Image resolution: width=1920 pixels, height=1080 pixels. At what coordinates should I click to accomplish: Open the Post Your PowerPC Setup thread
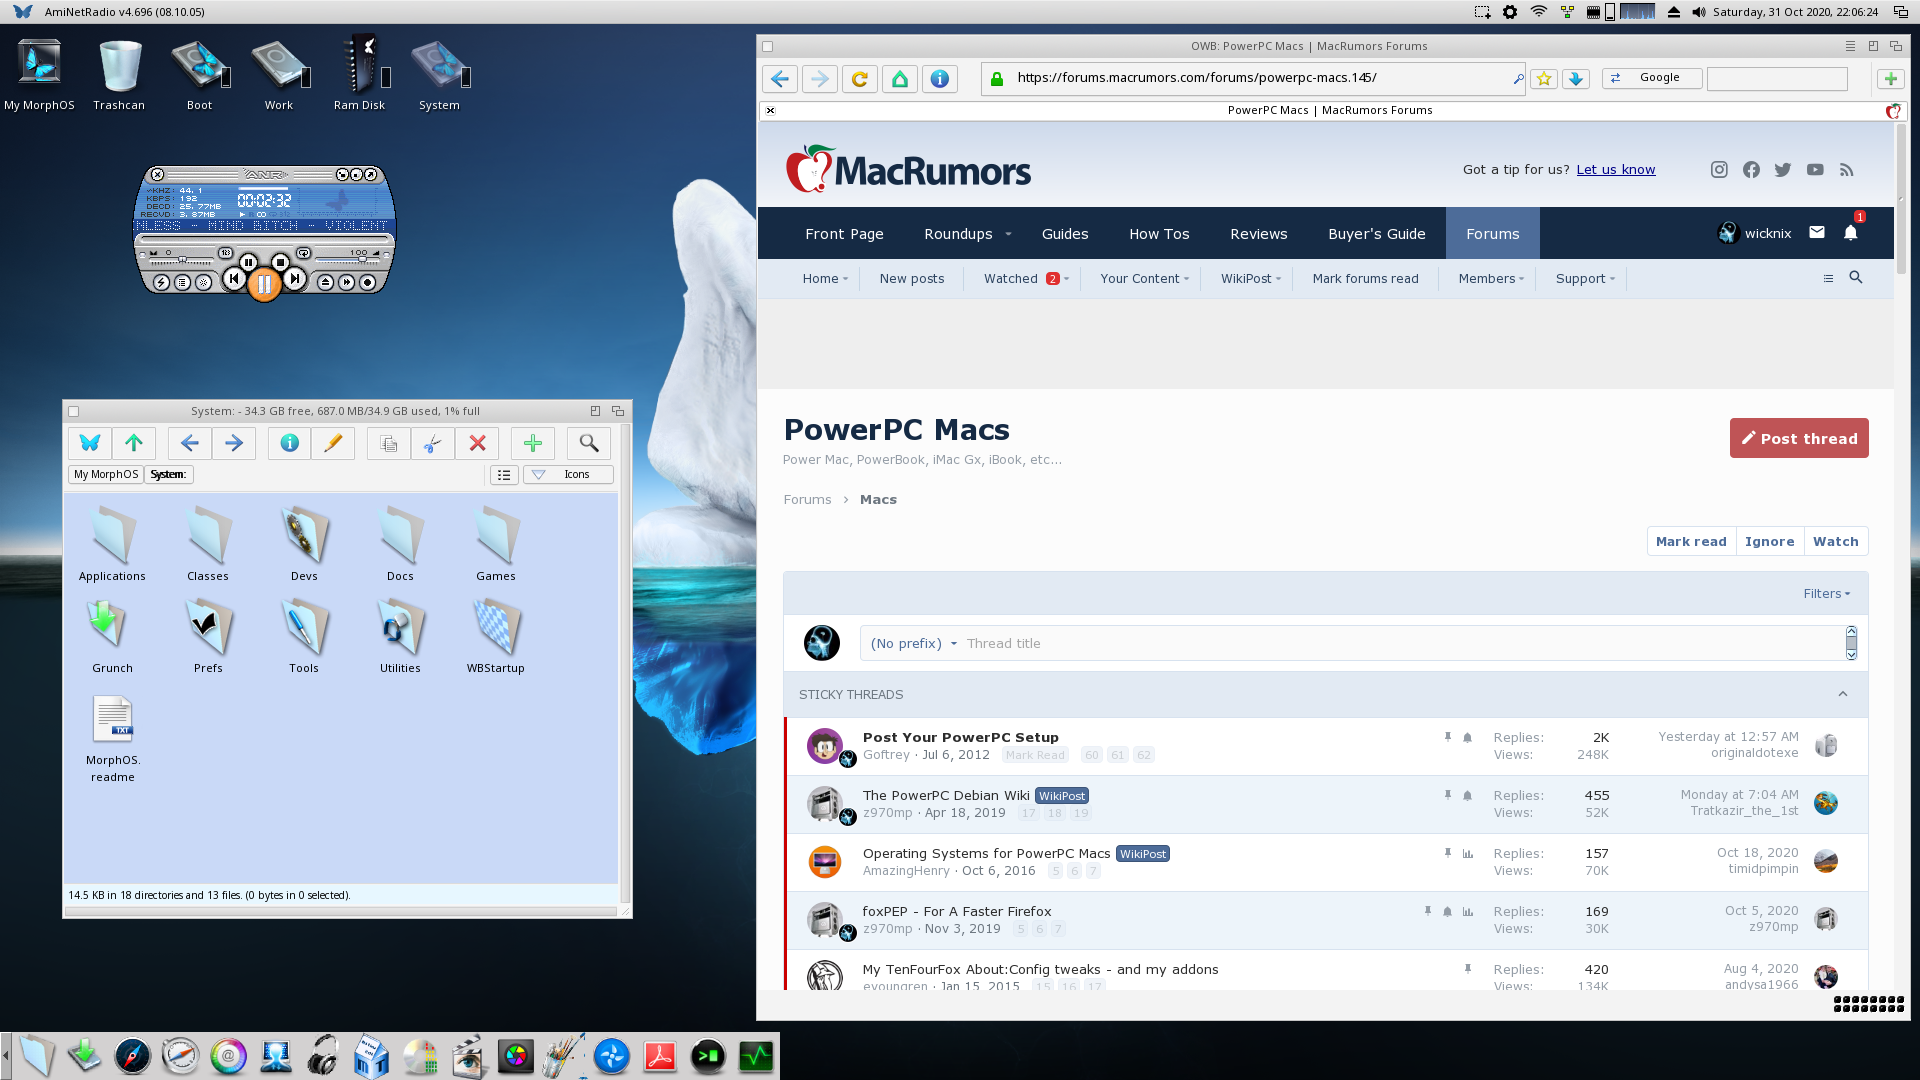click(960, 737)
